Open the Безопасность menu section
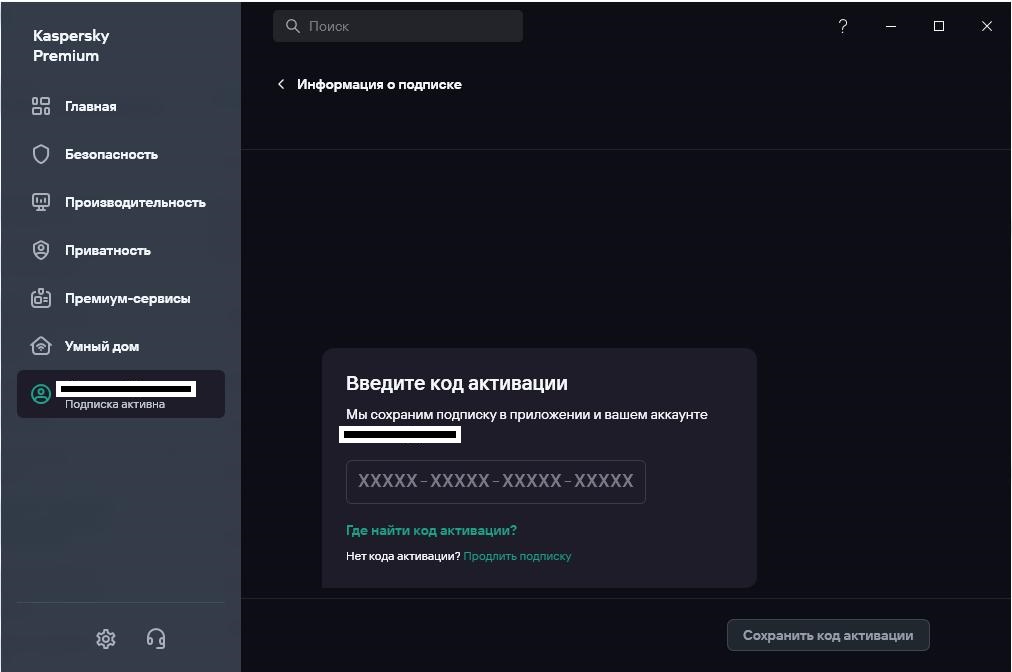This screenshot has width=1012, height=672. tap(111, 154)
